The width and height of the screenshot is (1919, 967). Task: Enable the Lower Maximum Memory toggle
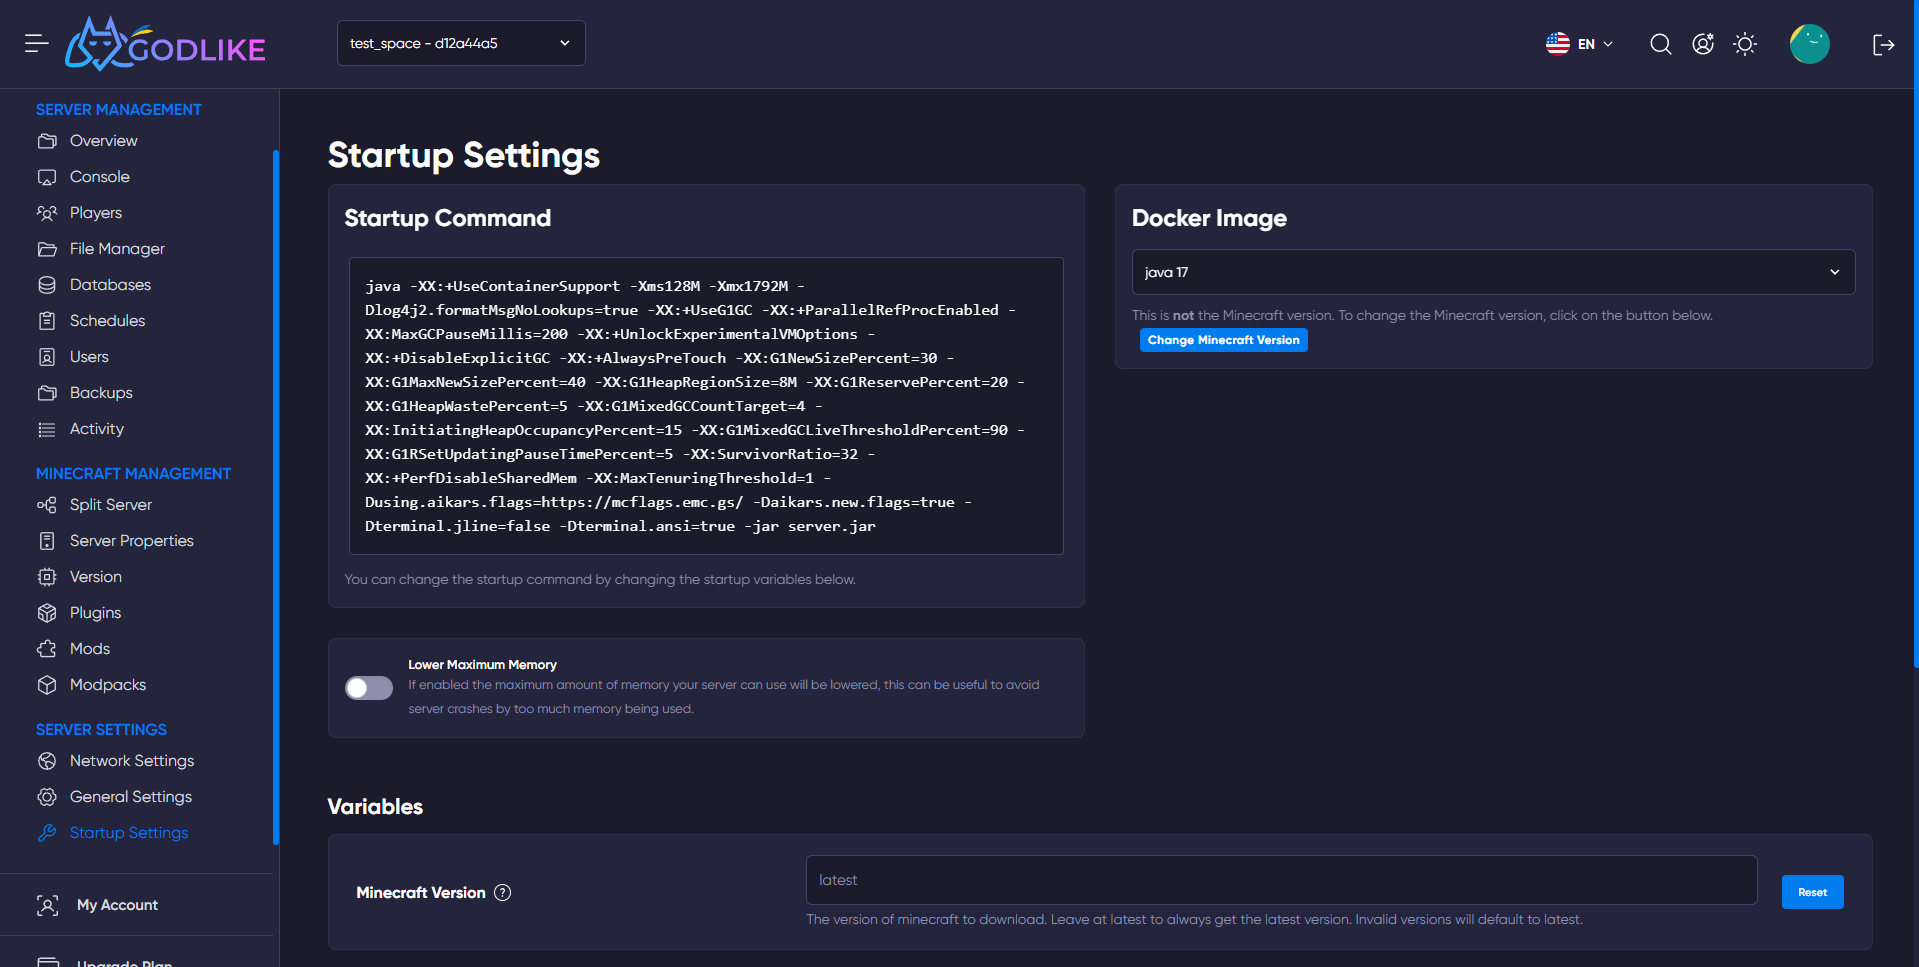(x=369, y=688)
